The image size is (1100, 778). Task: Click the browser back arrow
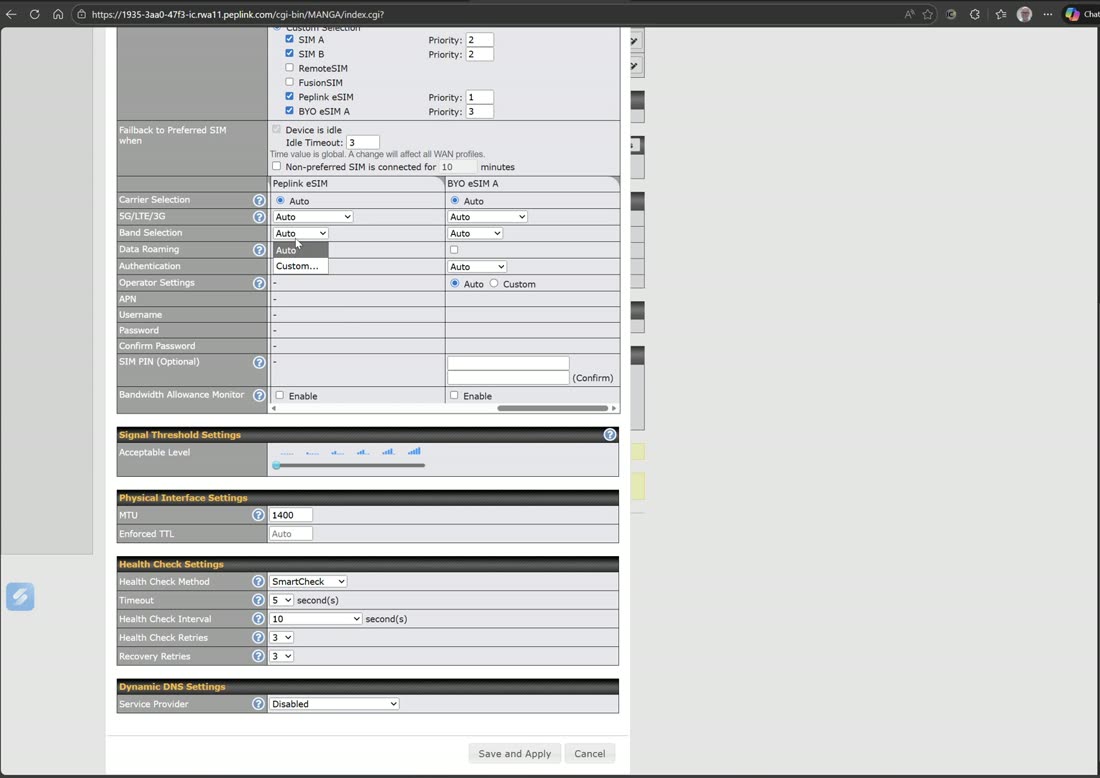[x=11, y=14]
